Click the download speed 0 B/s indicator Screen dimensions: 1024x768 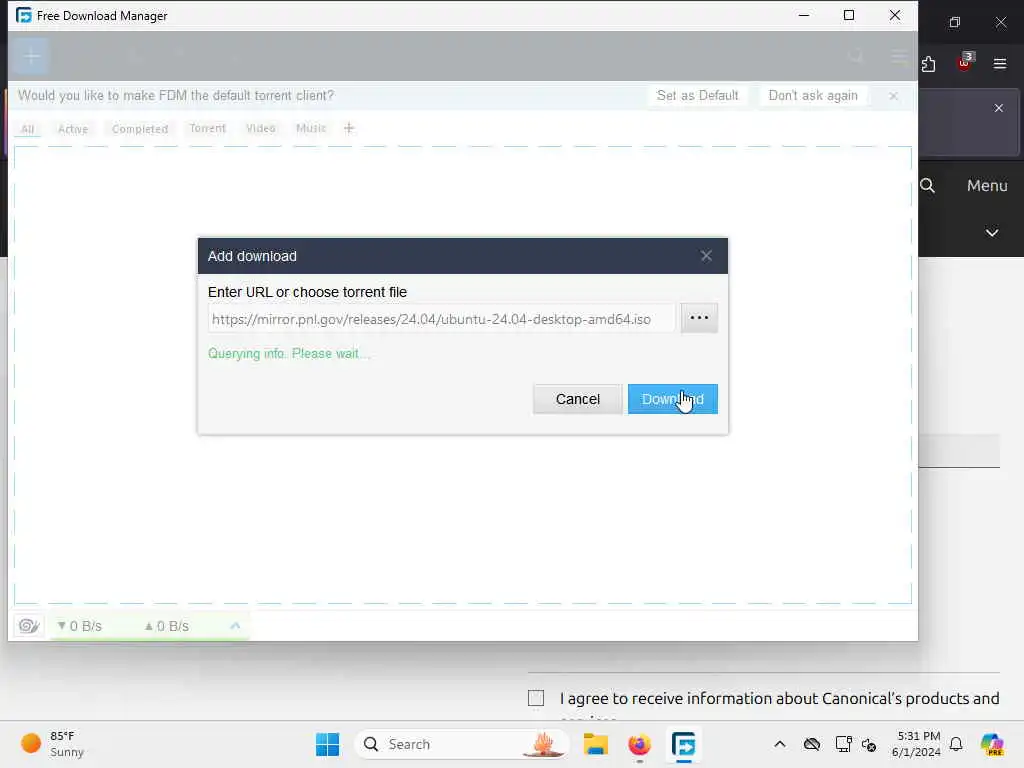[80, 626]
